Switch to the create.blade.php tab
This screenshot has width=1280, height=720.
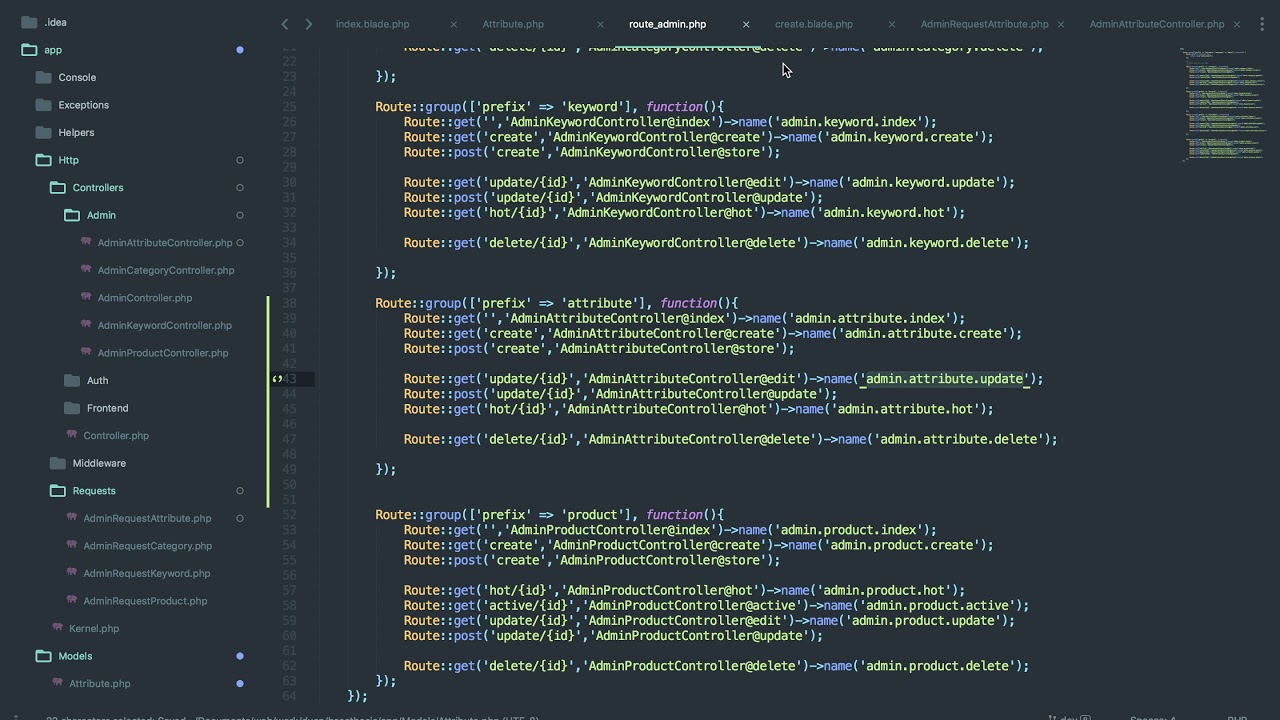(x=814, y=24)
